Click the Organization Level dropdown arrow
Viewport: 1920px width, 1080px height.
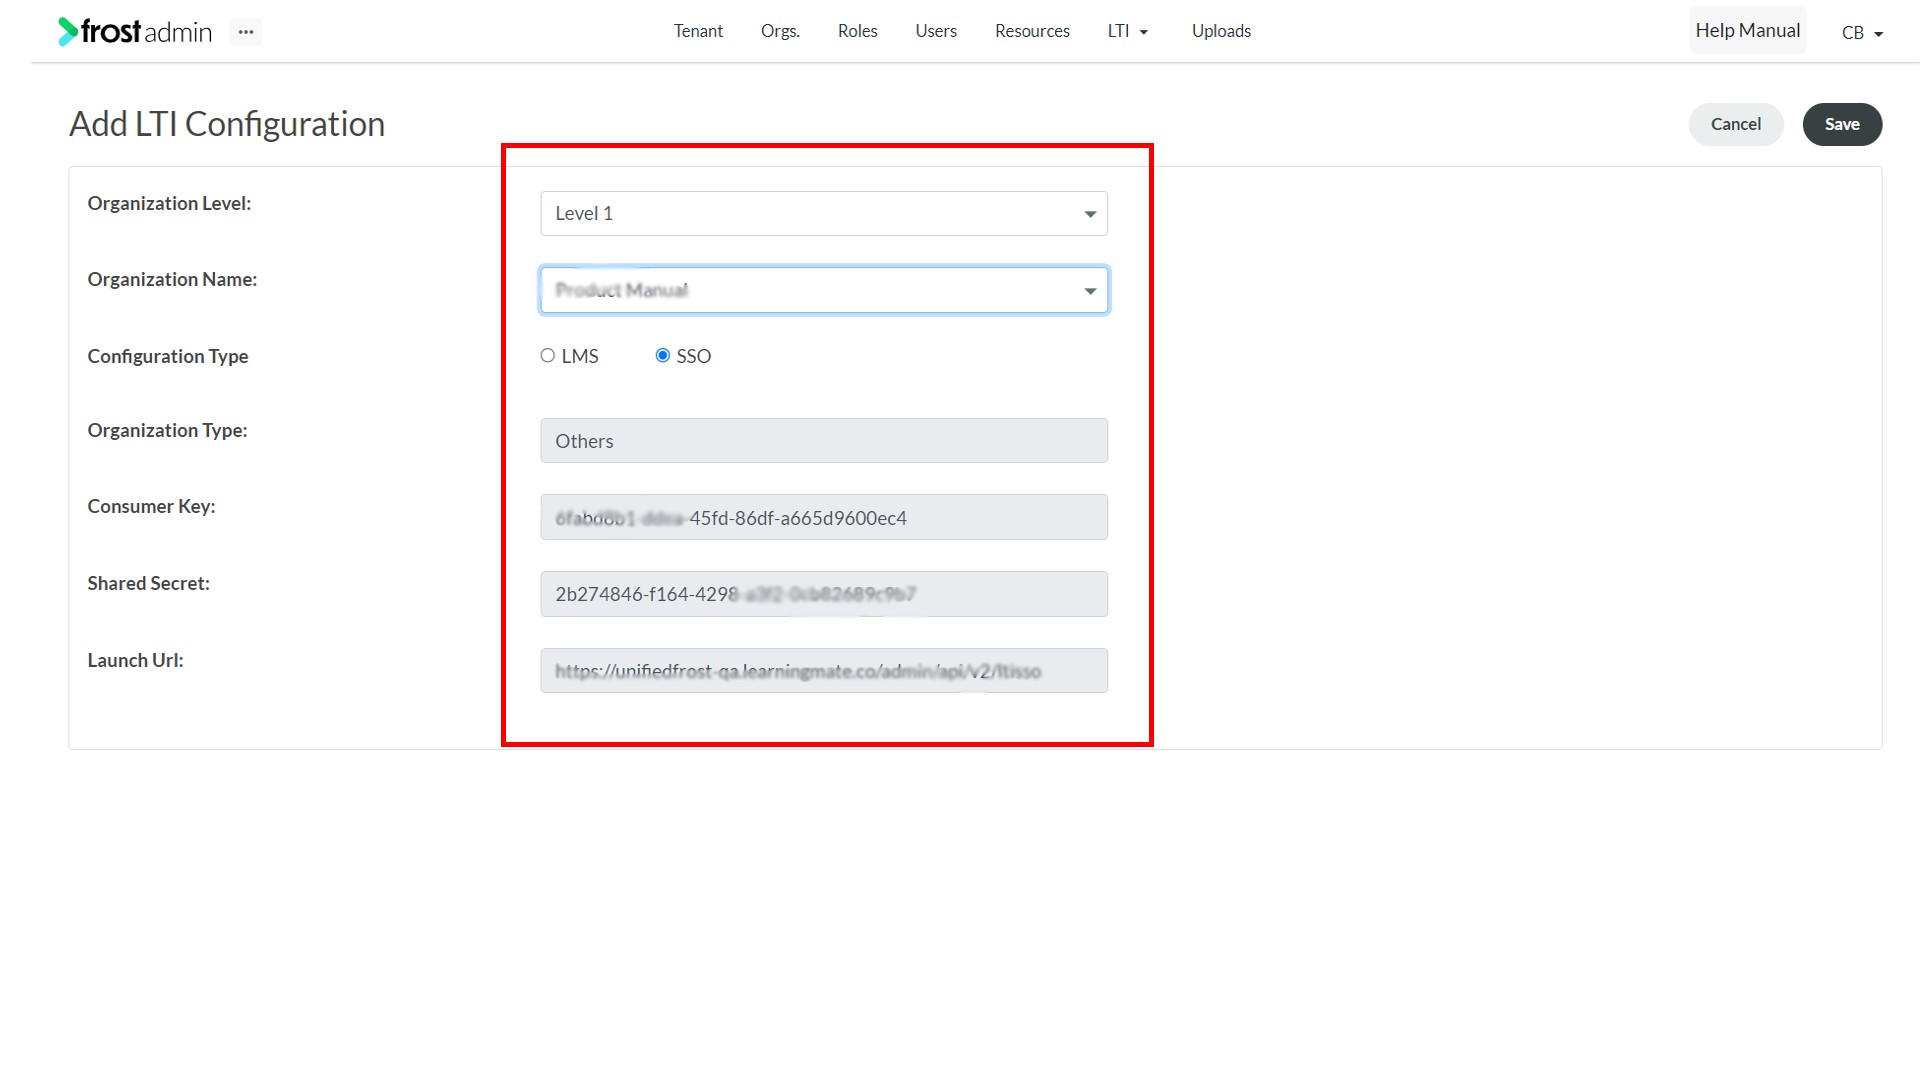click(1090, 214)
